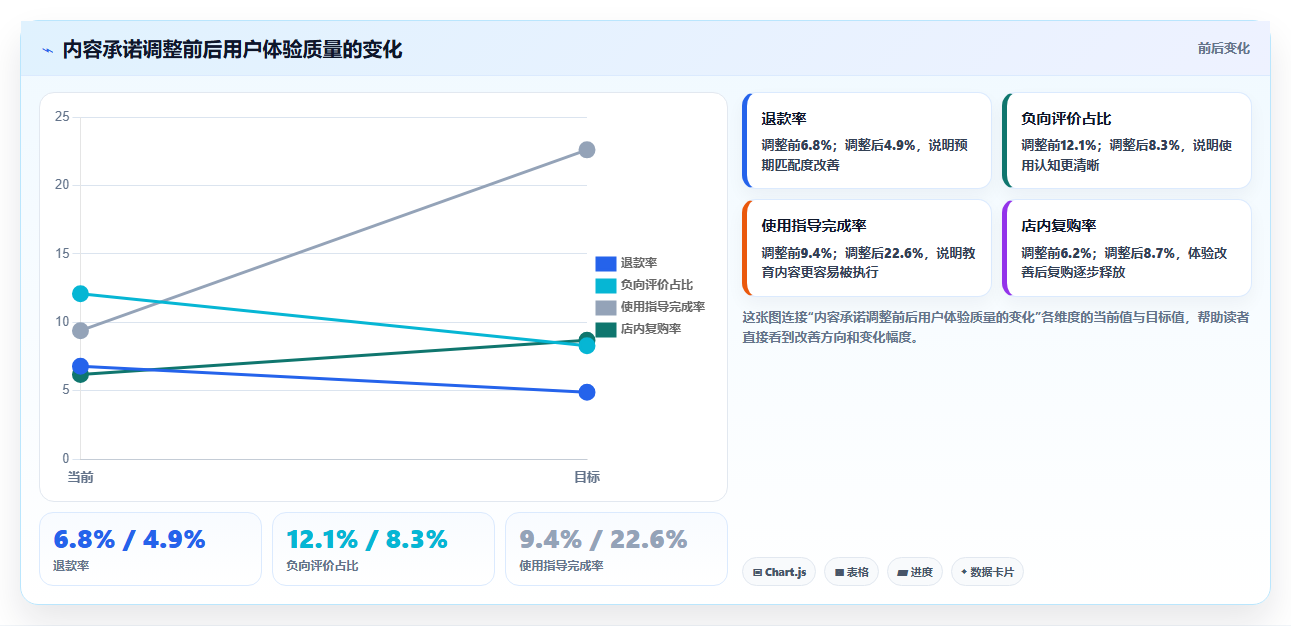The width and height of the screenshot is (1291, 626).
Task: Toggle the 使用指导完成率 legend label
Action: pos(662,307)
